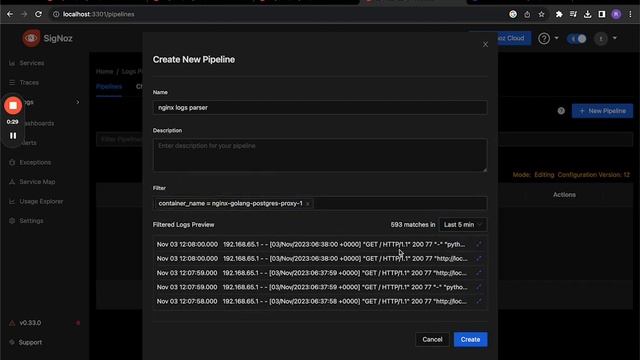Screen dimensions: 640x360
Task: Click the Create button
Action: point(470,340)
